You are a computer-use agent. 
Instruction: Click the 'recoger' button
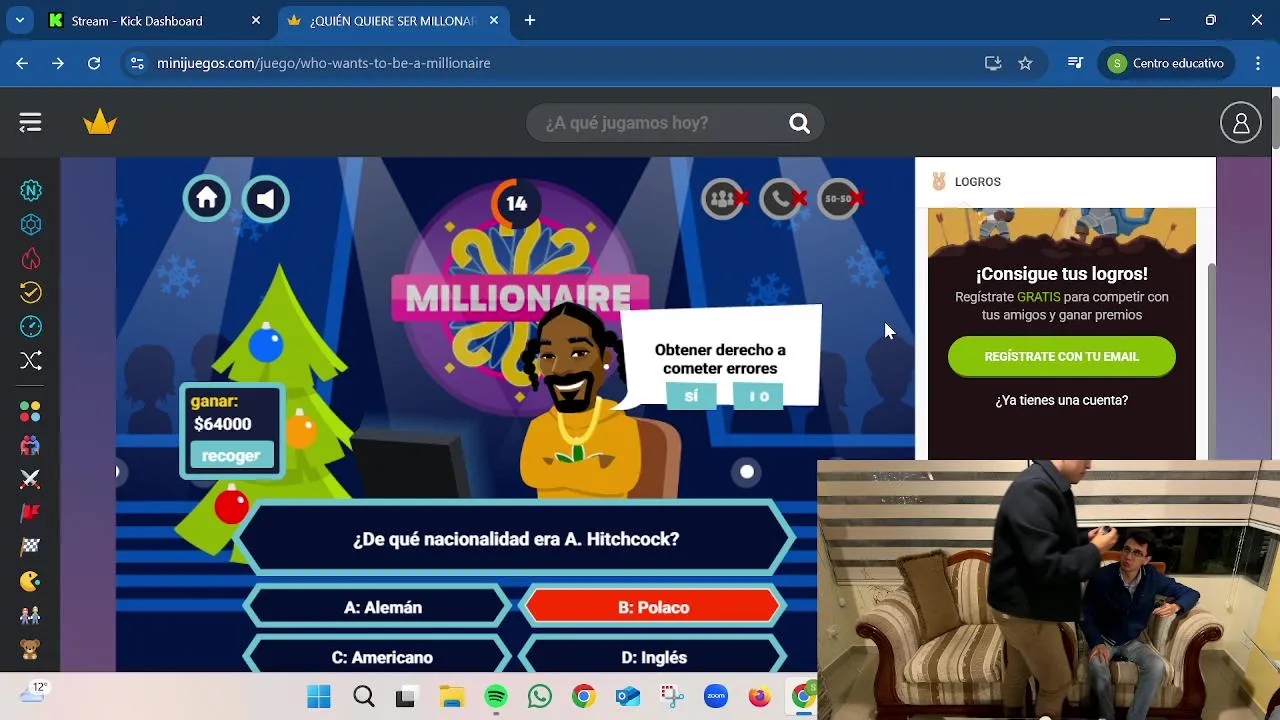coord(231,455)
